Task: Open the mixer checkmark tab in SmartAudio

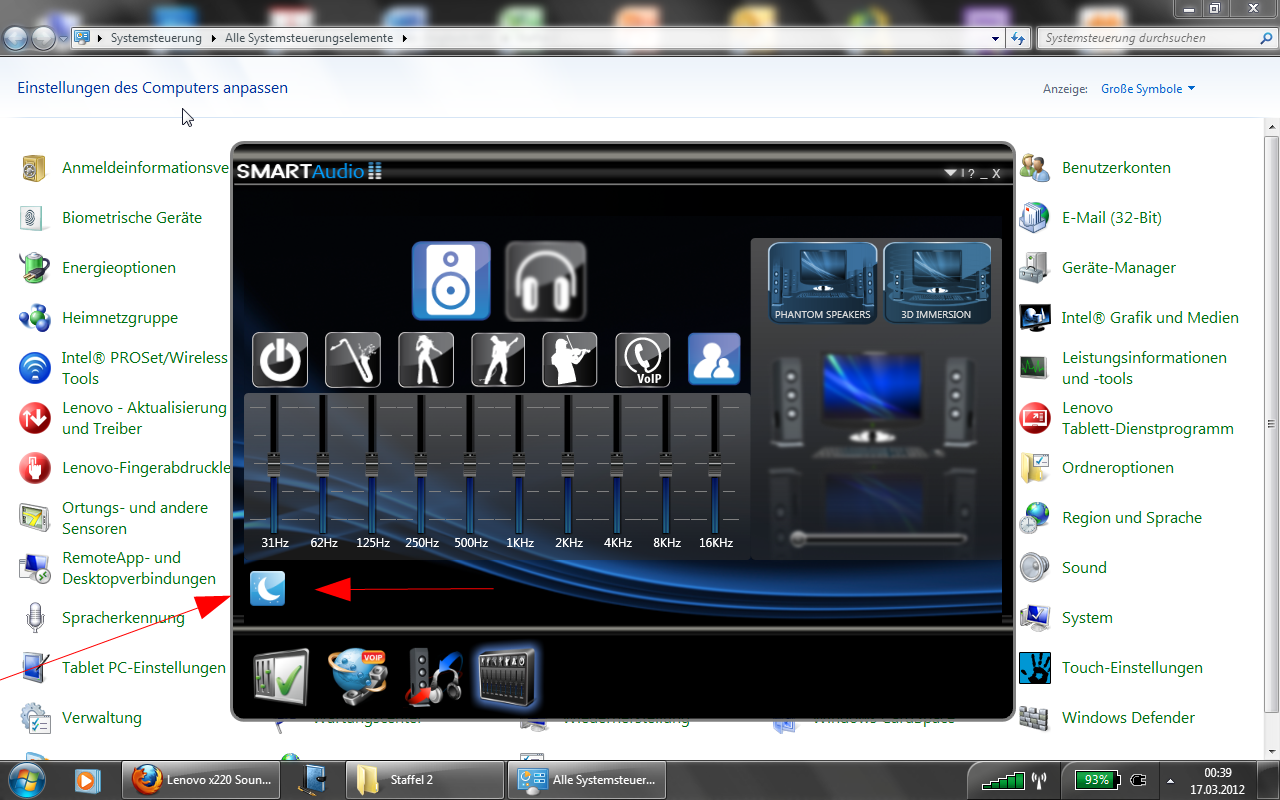Action: (280, 677)
